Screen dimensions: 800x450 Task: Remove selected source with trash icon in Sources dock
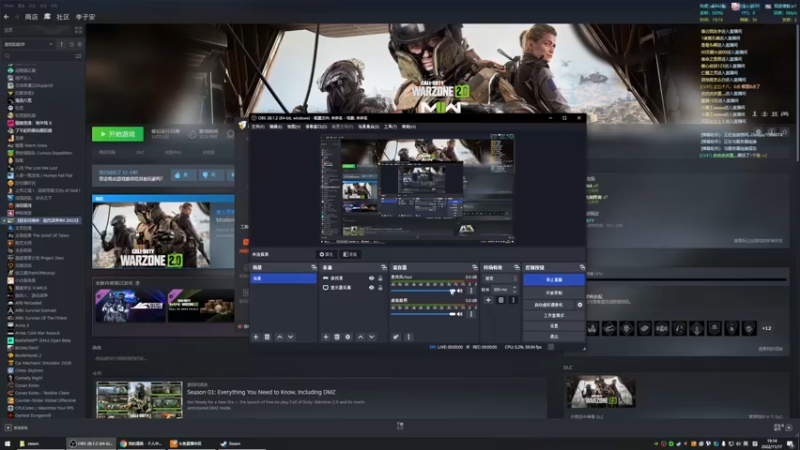pos(337,337)
